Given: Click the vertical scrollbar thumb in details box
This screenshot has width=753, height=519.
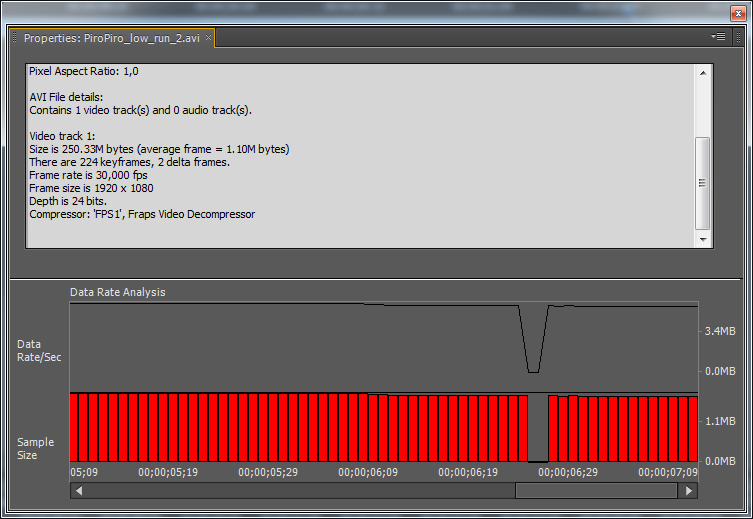Looking at the screenshot, I should (x=703, y=183).
